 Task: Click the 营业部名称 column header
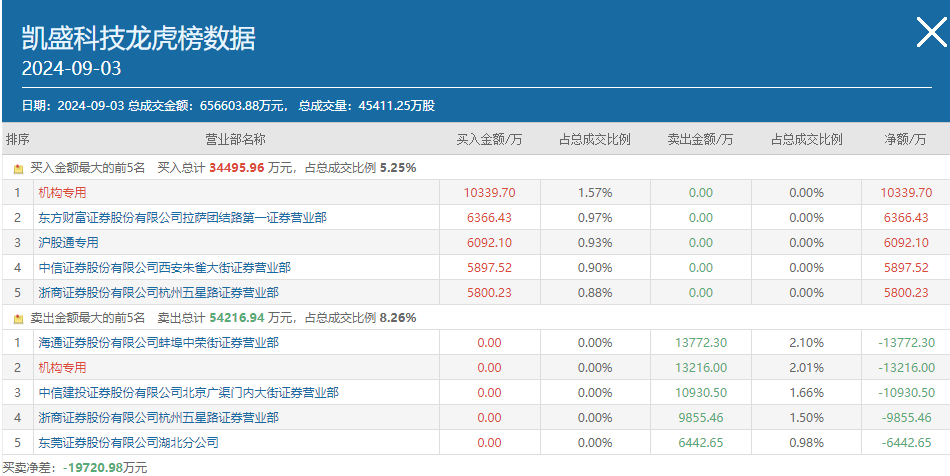[236, 139]
